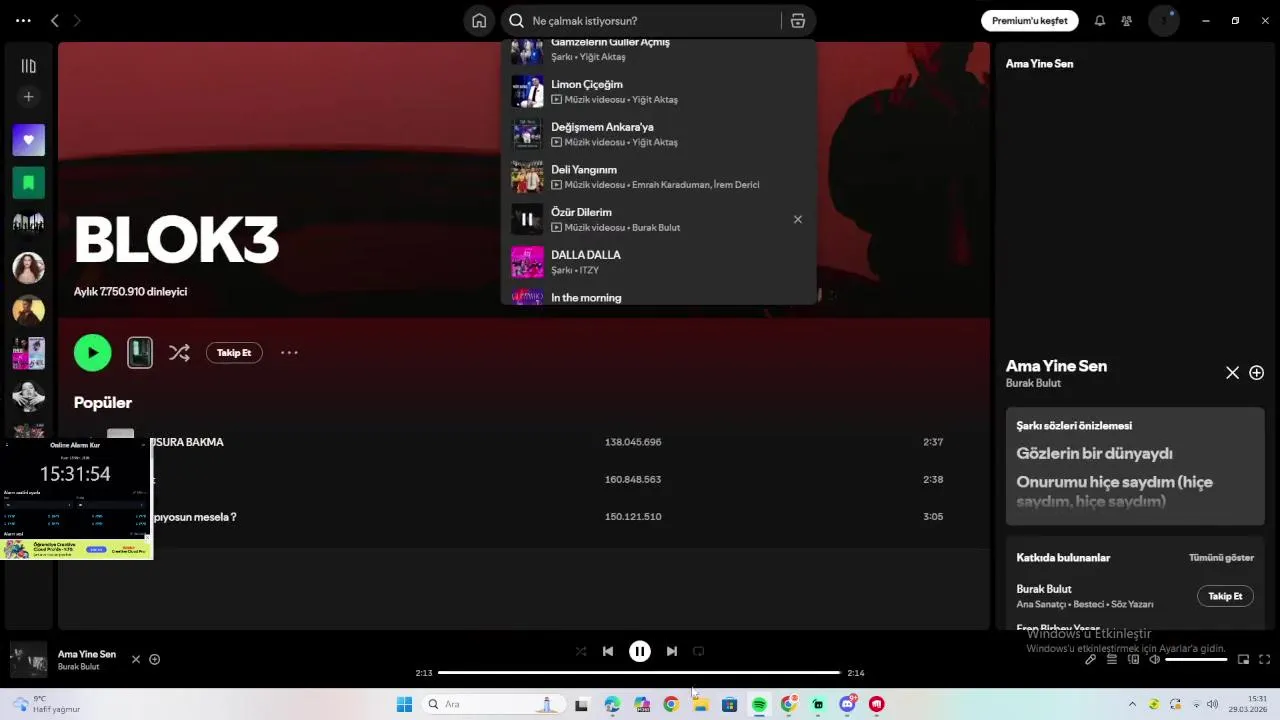Open the Burak Bulut credits name
Viewport: 1280px width, 720px height.
[x=1044, y=589]
